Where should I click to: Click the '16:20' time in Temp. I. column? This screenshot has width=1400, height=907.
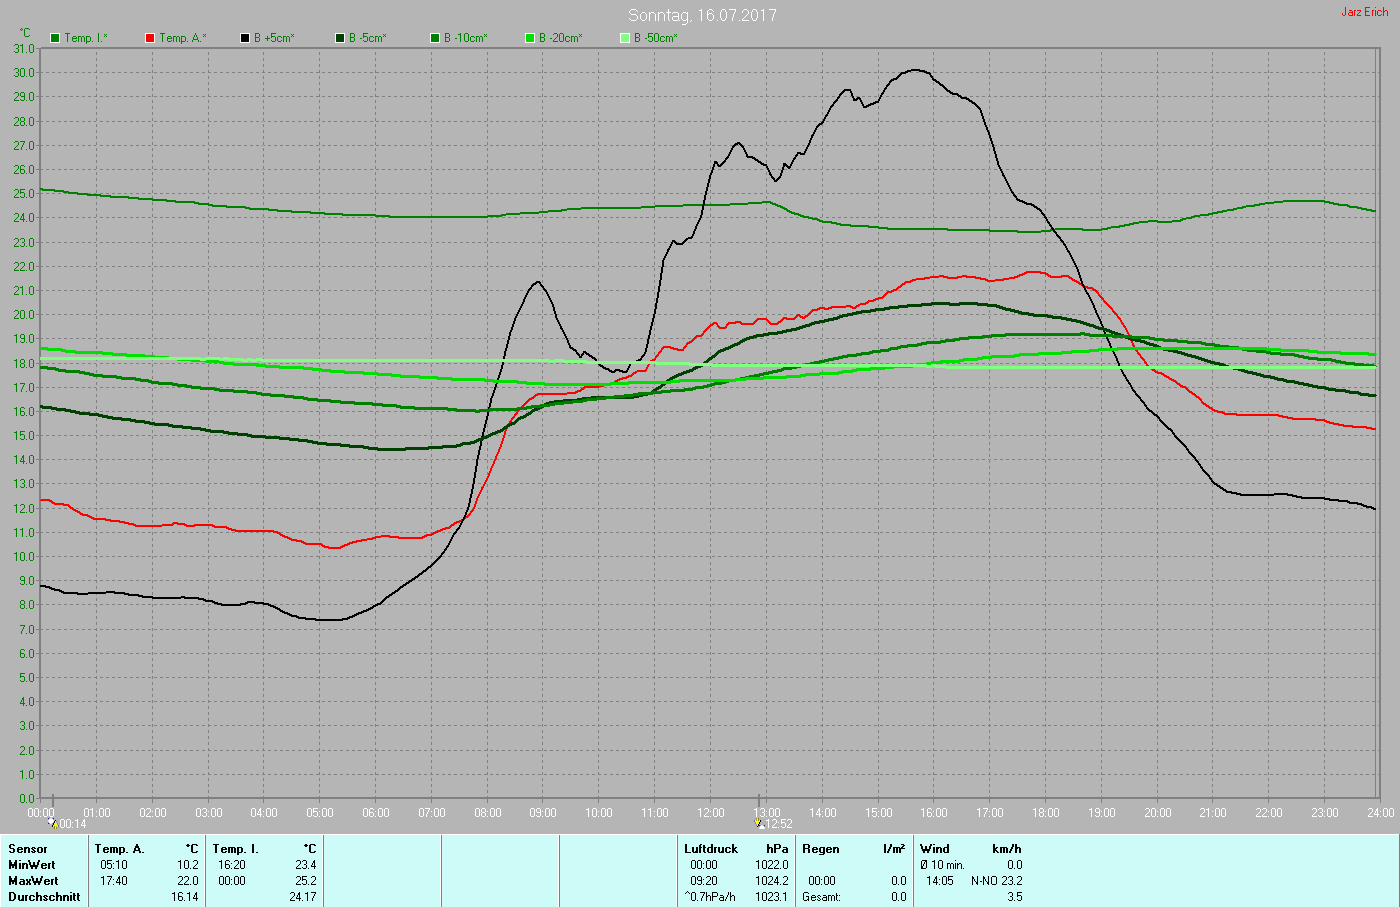232,865
